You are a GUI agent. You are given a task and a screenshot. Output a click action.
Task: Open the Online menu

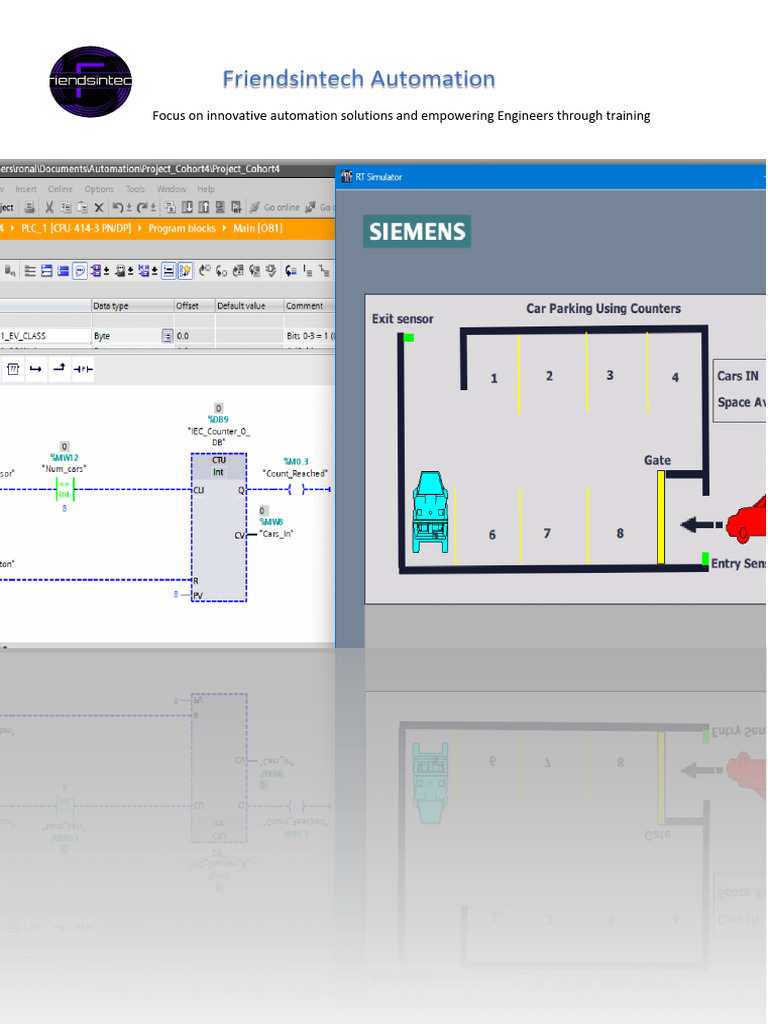point(60,189)
